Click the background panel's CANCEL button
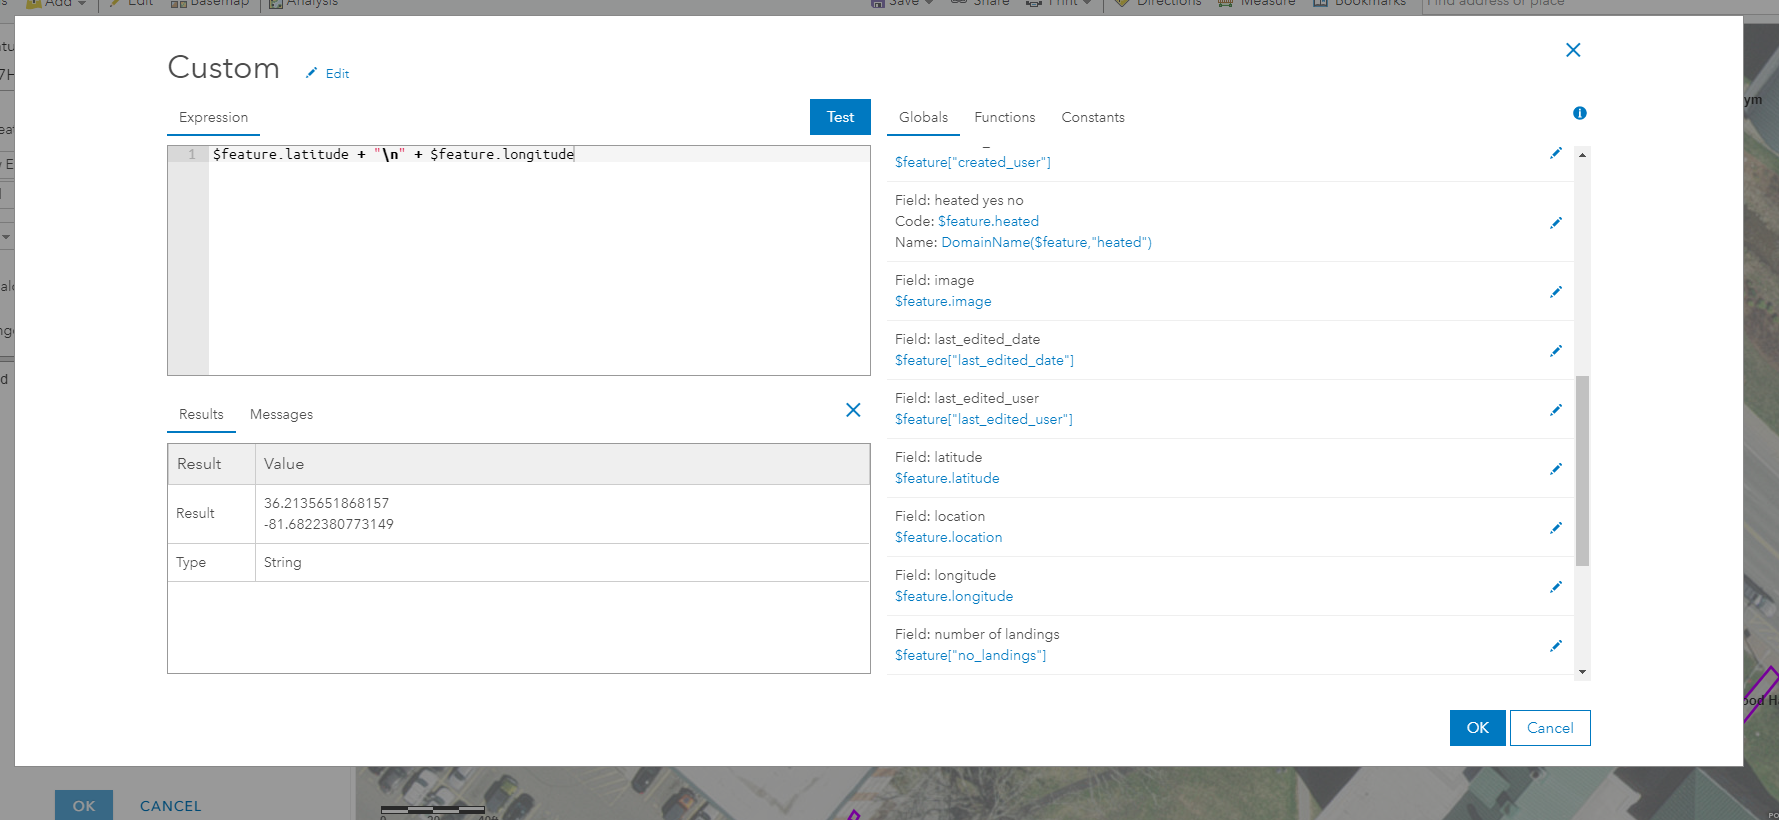 [x=171, y=805]
